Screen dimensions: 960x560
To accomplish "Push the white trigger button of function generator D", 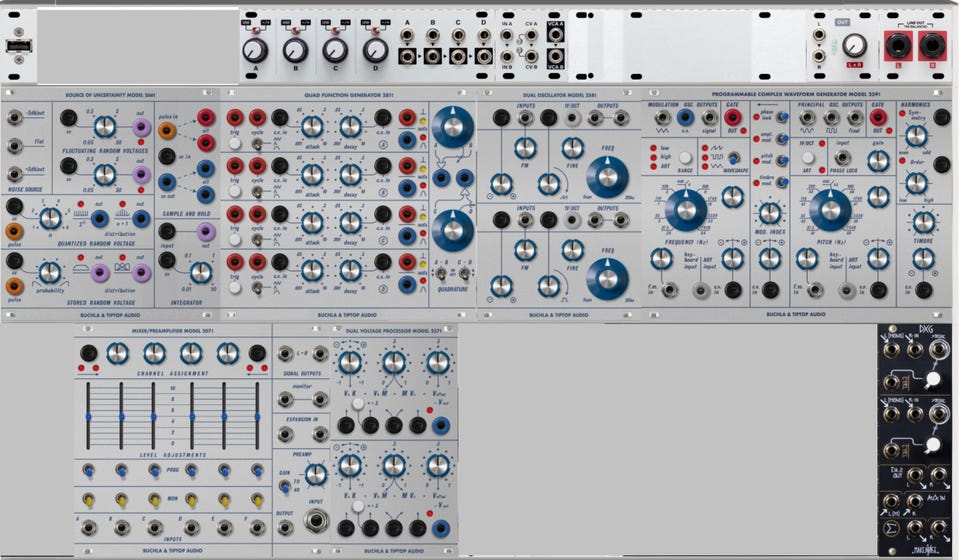I will point(235,288).
